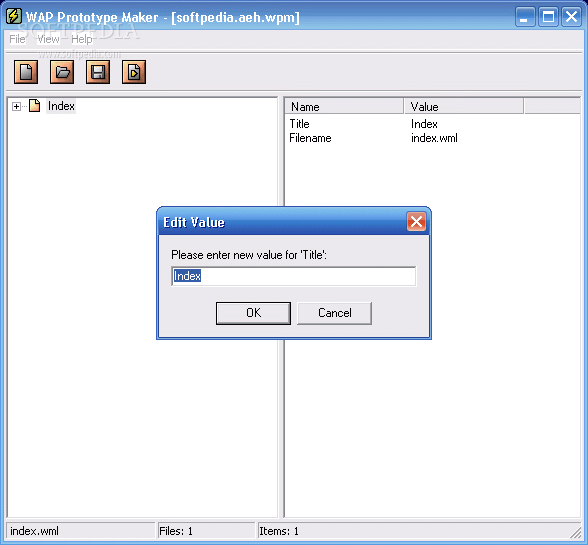Click the Save floppy disk toolbar icon
588x545 pixels.
tap(98, 72)
